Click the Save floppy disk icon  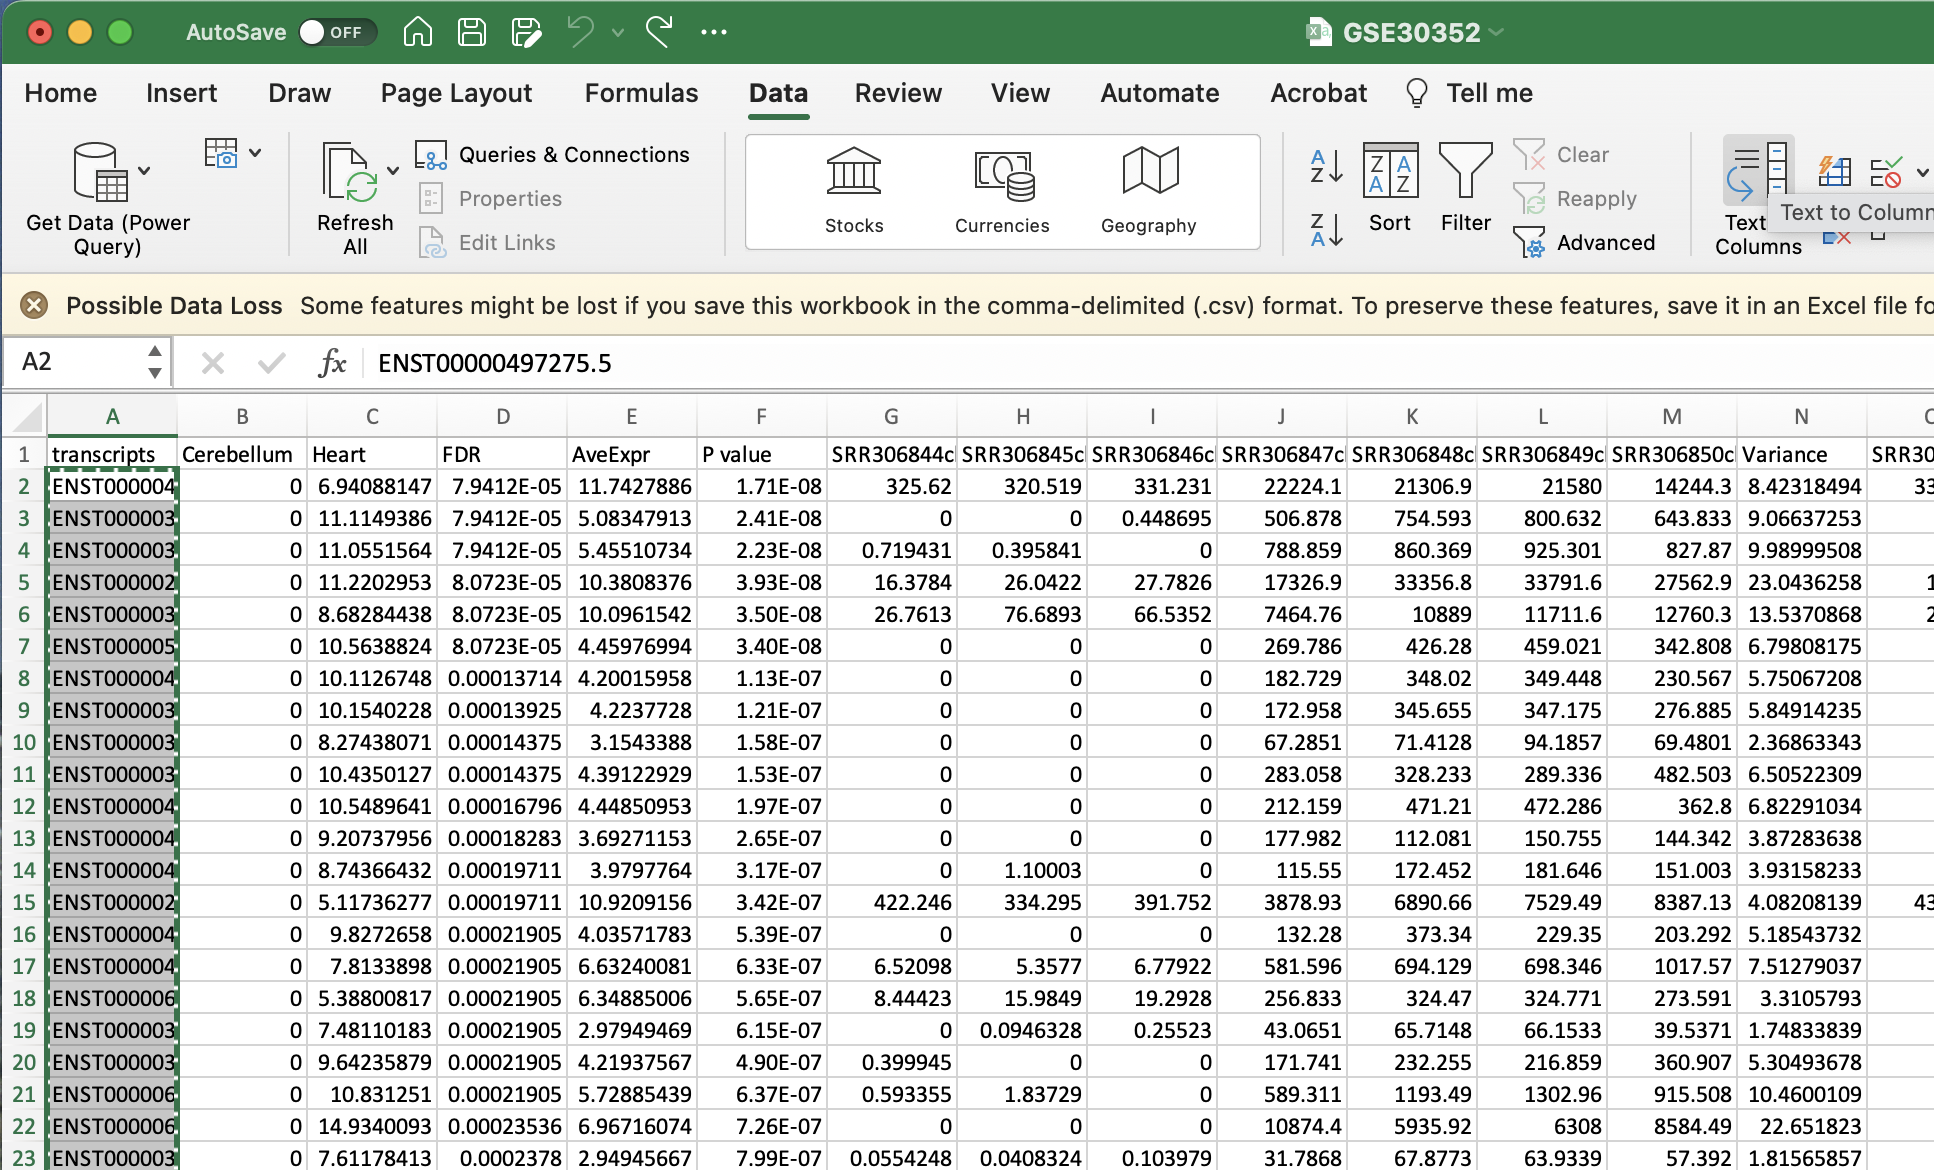(472, 32)
